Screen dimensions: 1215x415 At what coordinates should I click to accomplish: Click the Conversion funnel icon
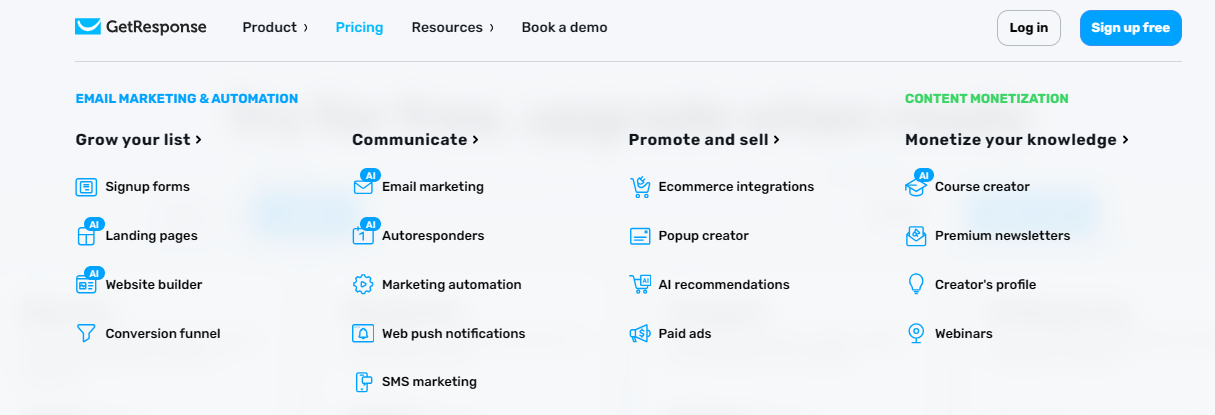click(86, 334)
